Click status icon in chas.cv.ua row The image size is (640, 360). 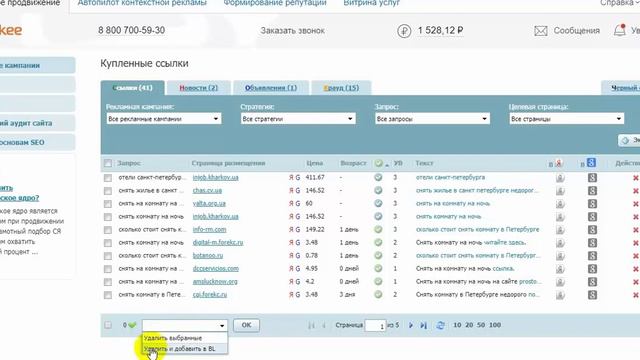pos(378,190)
